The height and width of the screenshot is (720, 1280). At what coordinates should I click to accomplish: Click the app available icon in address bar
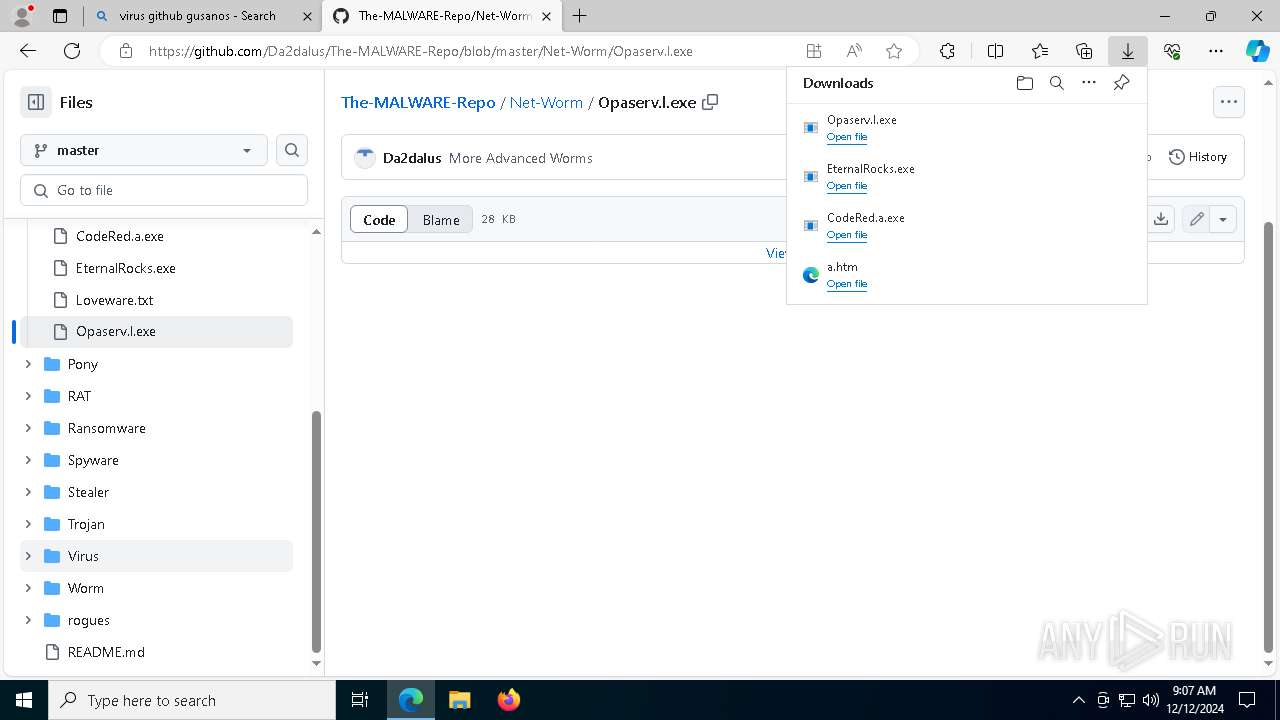(x=814, y=51)
